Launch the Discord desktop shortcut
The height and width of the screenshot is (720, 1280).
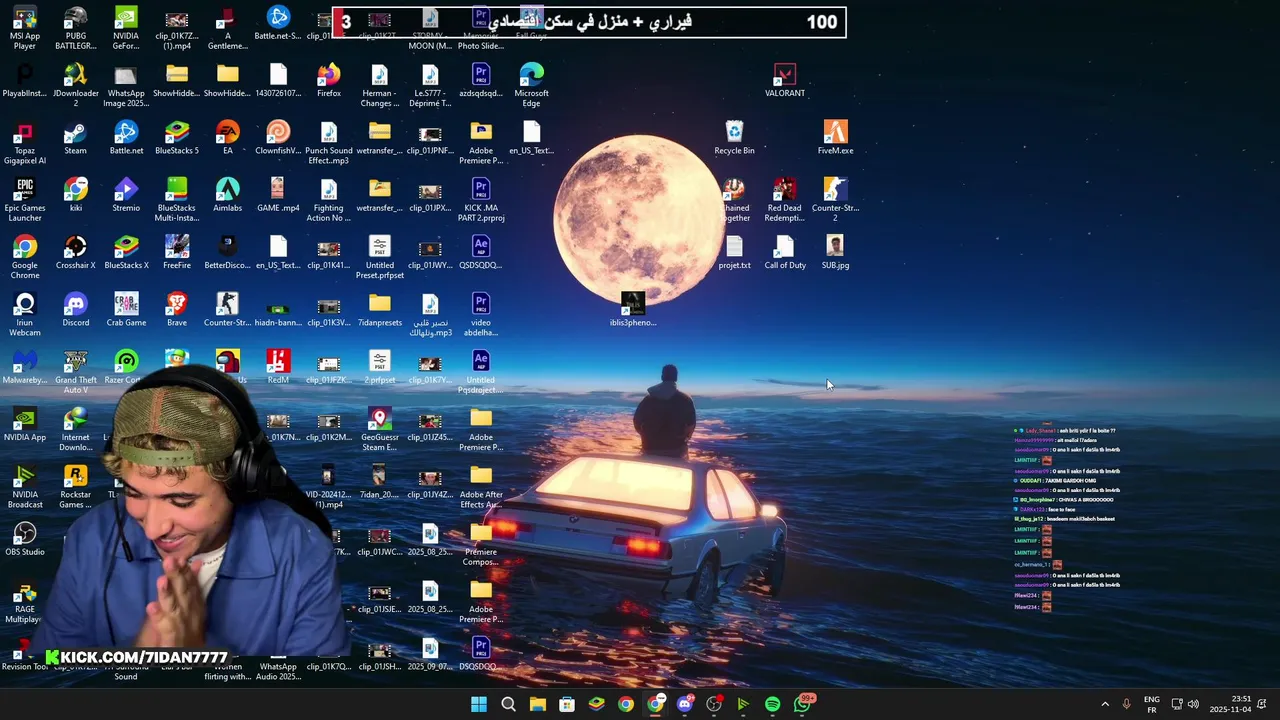[x=76, y=309]
